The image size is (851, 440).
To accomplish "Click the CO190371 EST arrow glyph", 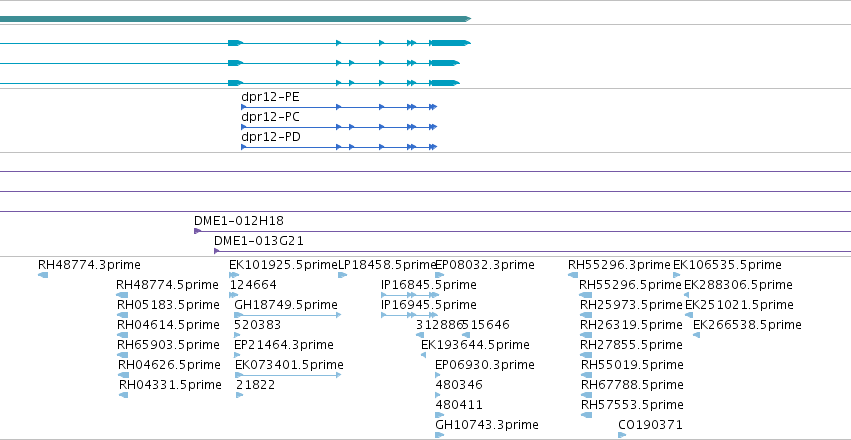I will coord(622,435).
